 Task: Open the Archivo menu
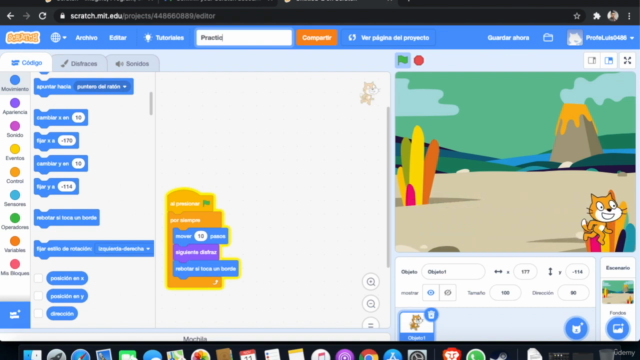click(x=87, y=38)
